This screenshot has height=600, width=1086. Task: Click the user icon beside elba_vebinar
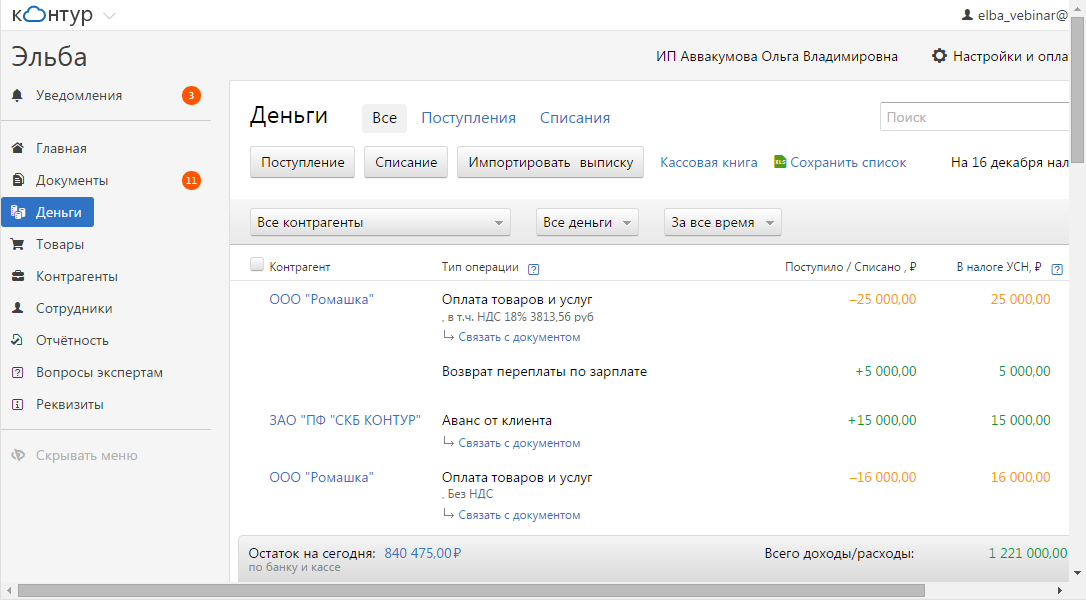coord(968,15)
